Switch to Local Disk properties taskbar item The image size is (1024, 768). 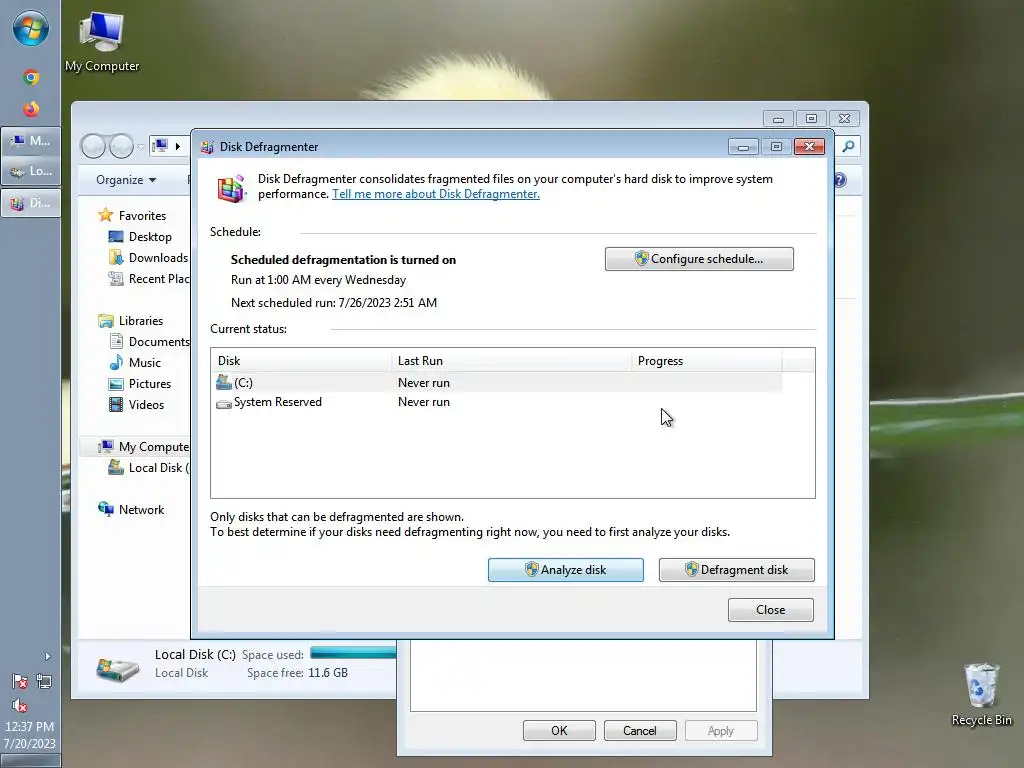pyautogui.click(x=31, y=171)
